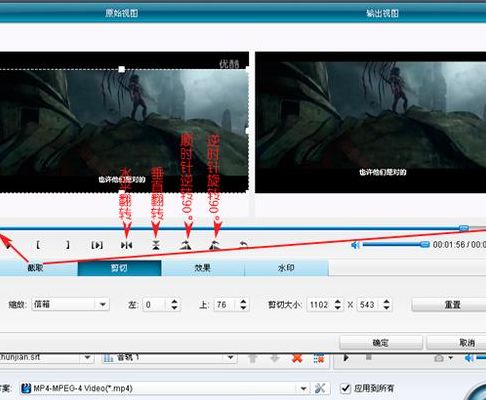The height and width of the screenshot is (400, 486).
Task: Increase the 上 value with up stepper
Action: click(x=243, y=301)
